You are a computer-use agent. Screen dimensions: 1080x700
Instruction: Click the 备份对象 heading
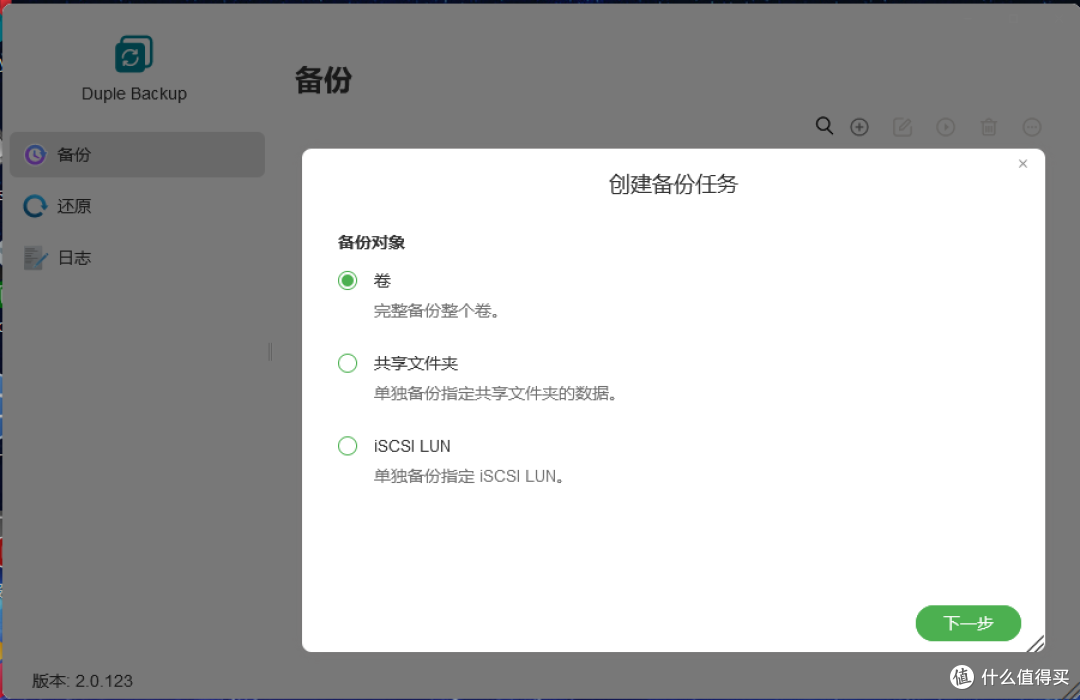coord(371,243)
